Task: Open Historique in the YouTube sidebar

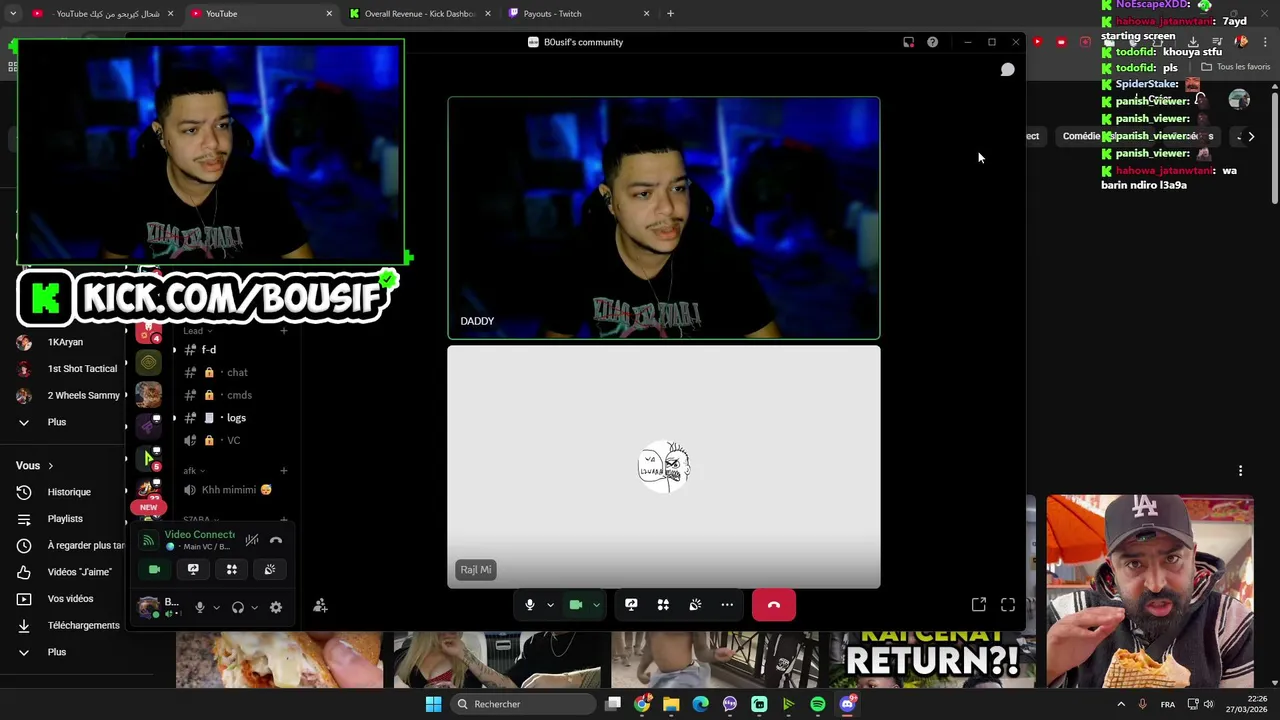Action: [69, 492]
